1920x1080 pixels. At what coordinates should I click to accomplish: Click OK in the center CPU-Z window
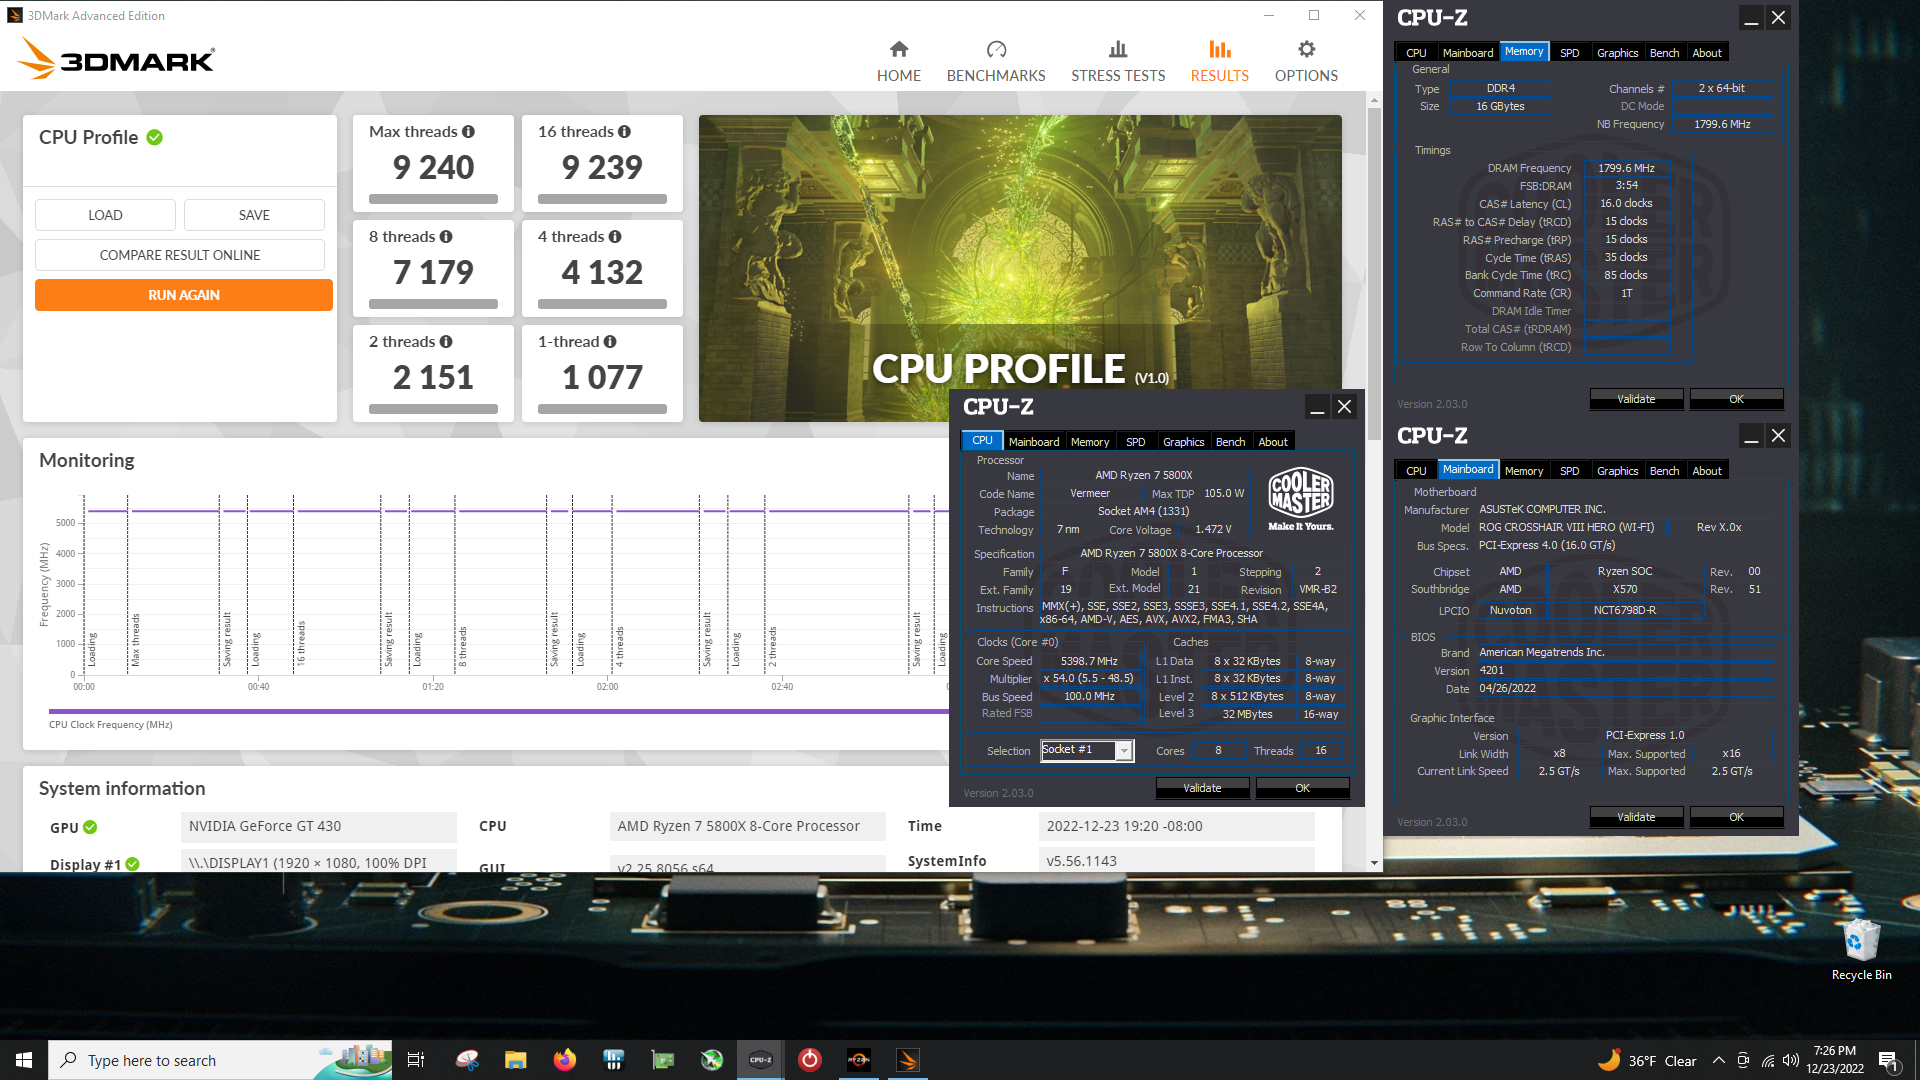(x=1302, y=788)
